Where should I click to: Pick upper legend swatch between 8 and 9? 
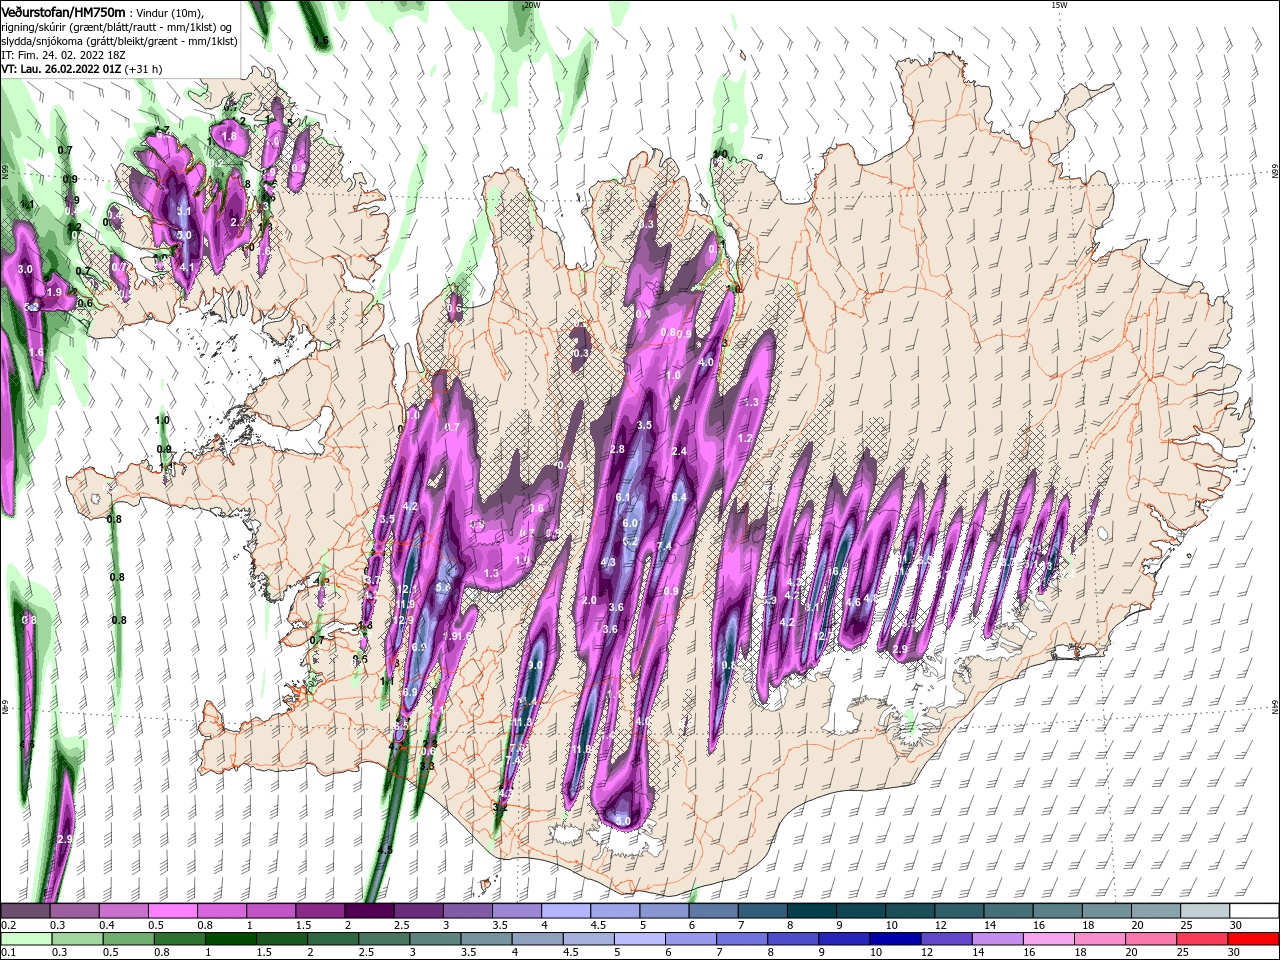click(810, 911)
